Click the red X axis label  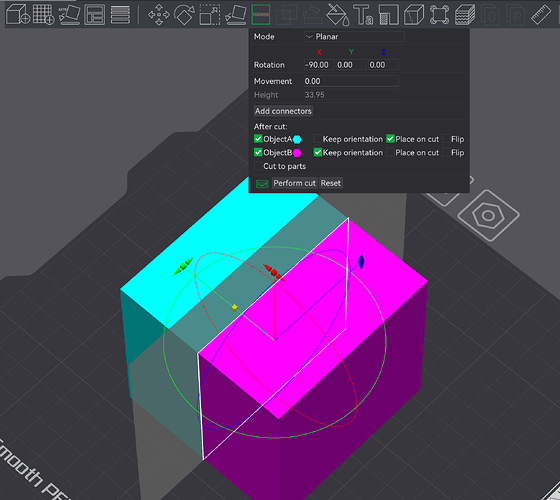(x=319, y=52)
